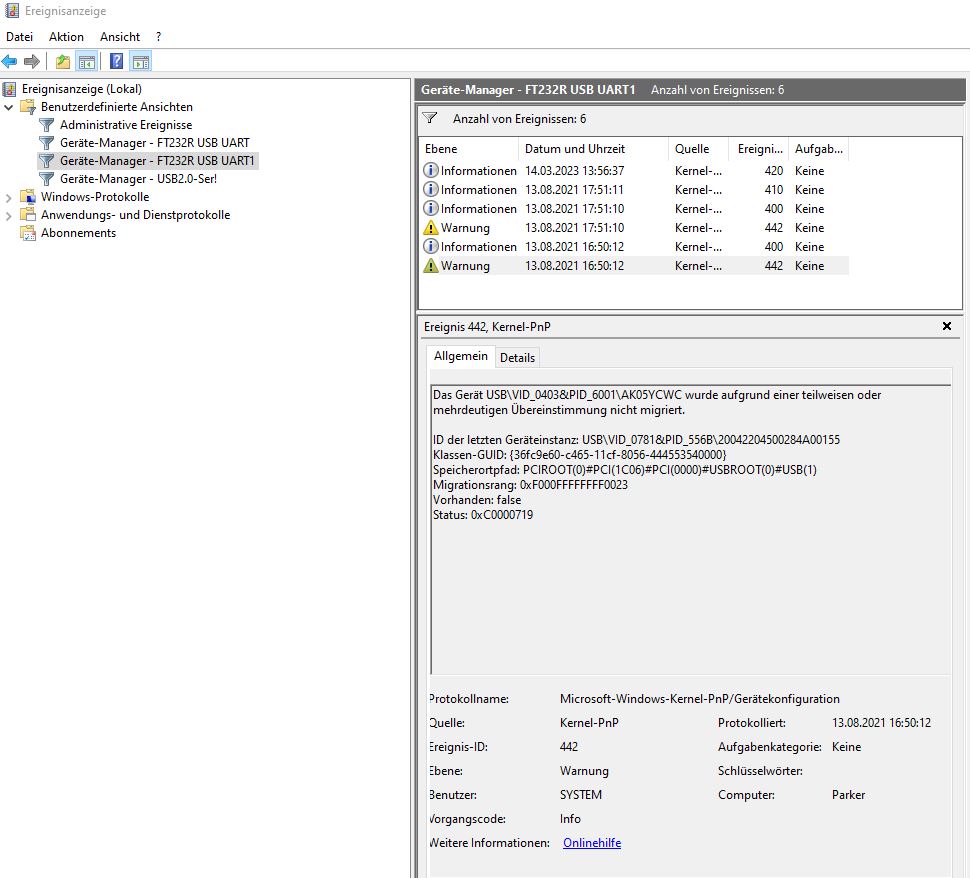970x878 pixels.
Task: Click the Status: 0xC0000719 line
Action: pos(483,515)
